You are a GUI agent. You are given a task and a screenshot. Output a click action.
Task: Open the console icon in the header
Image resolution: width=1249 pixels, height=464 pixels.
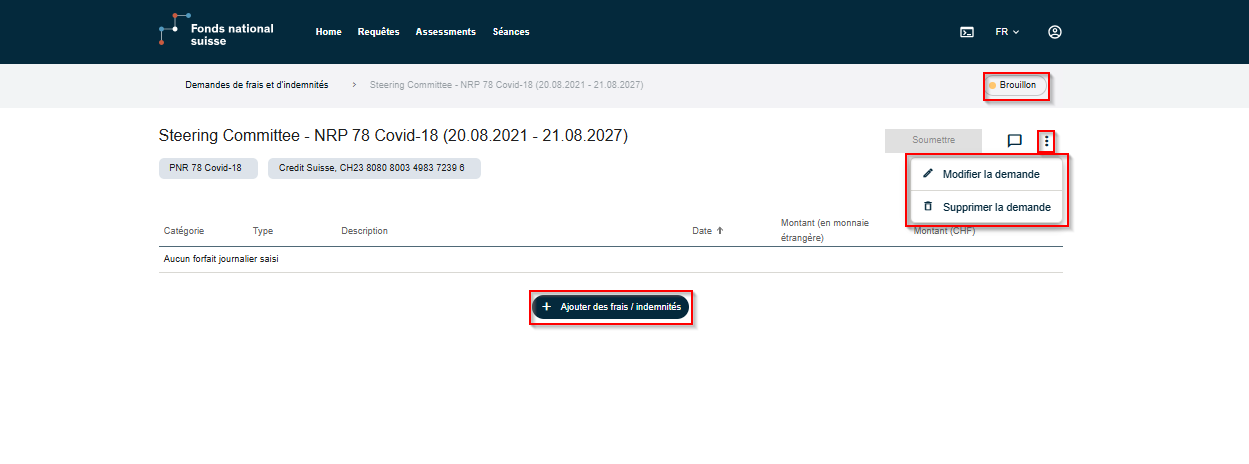(967, 32)
